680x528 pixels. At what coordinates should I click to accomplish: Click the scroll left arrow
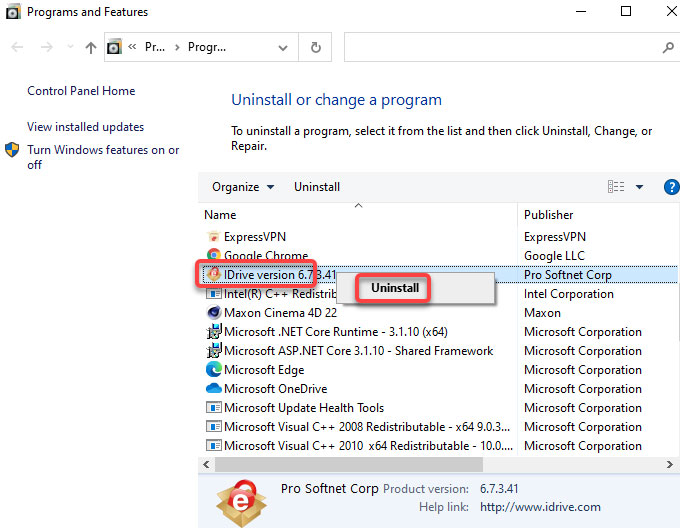(x=206, y=464)
